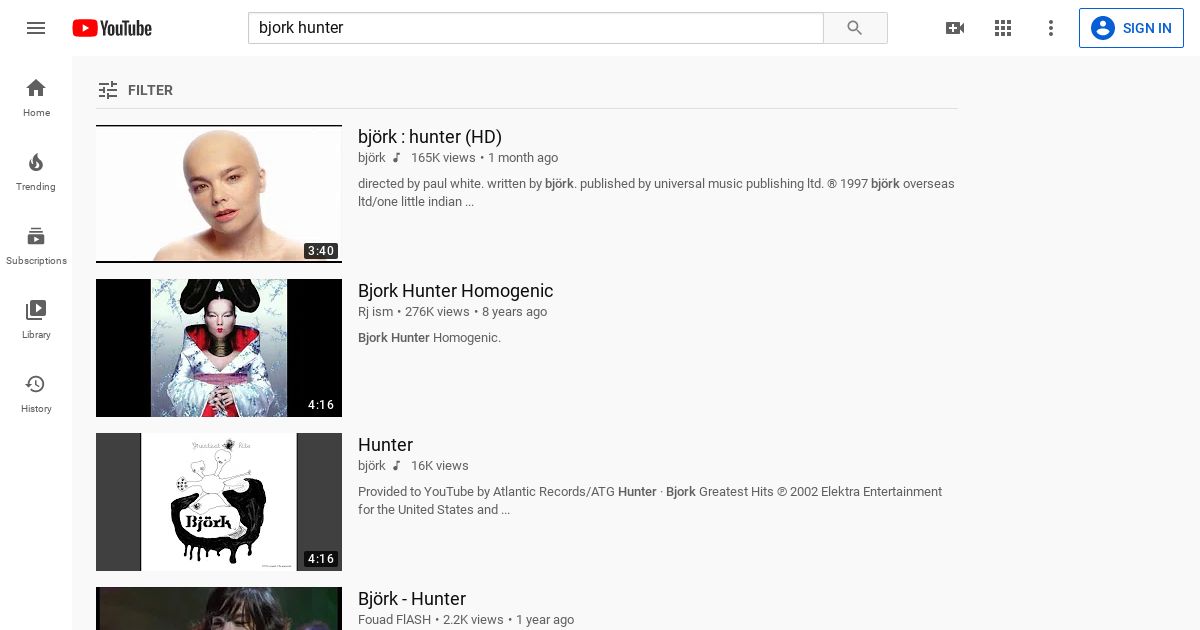The image size is (1200, 630).
Task: Open title 'björk : hunter (HD)'
Action: 430,137
